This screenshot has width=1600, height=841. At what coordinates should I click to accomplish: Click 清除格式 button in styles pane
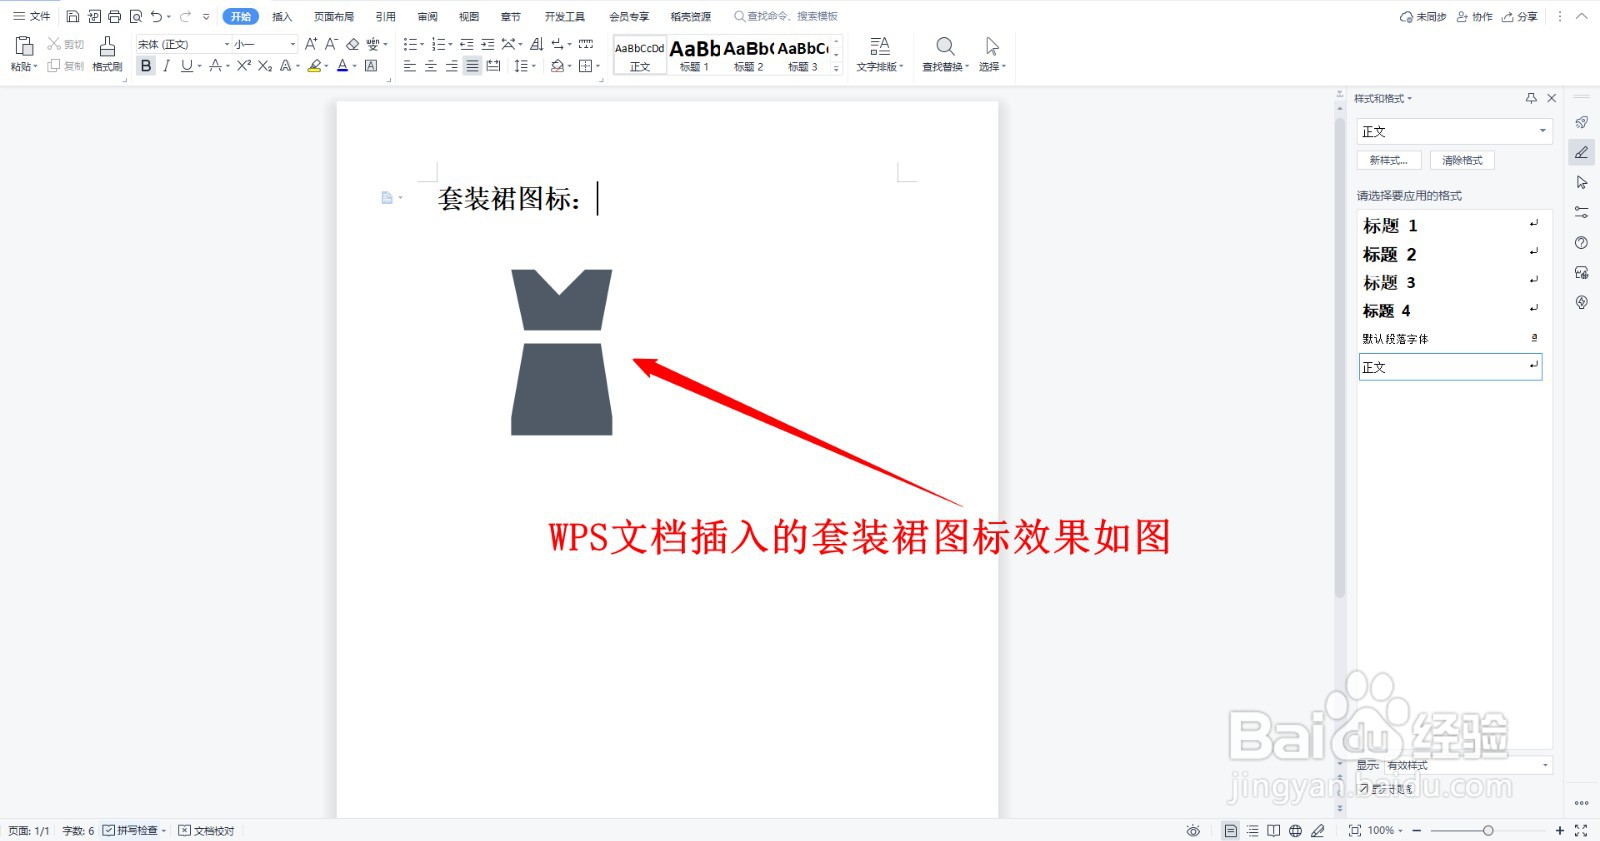pos(1462,160)
